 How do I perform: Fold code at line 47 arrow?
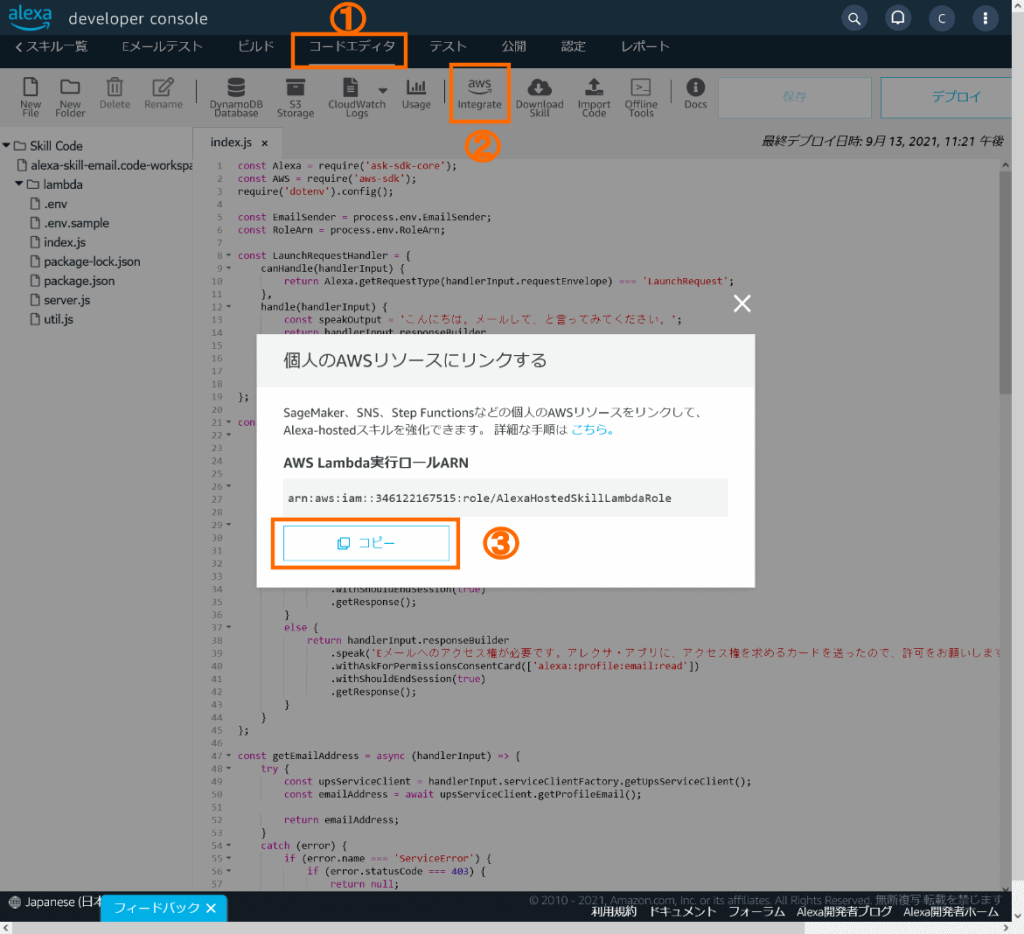(x=229, y=756)
